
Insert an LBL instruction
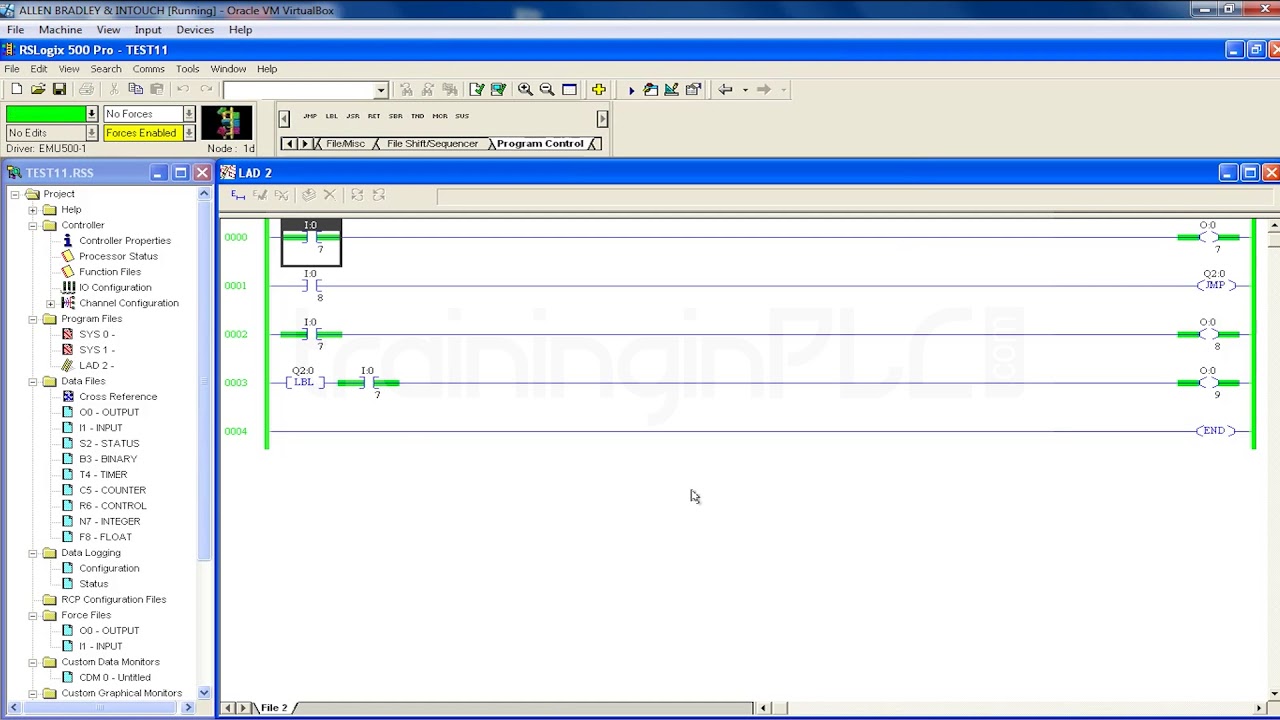tap(331, 116)
